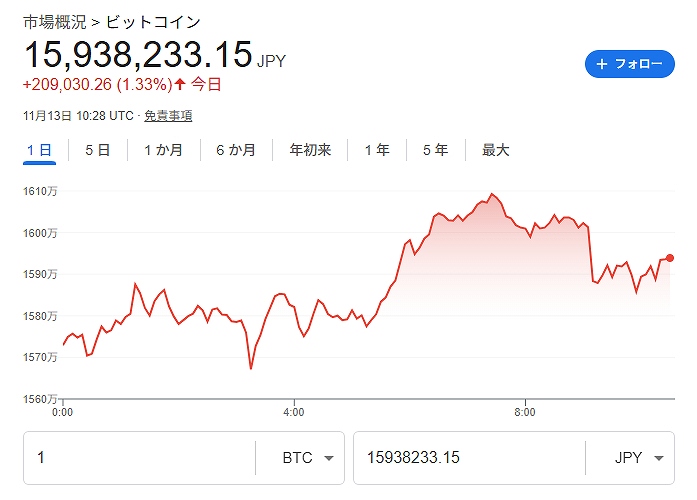Show the 5年 chart range
Screen dimensions: 697x500
[x=435, y=150]
